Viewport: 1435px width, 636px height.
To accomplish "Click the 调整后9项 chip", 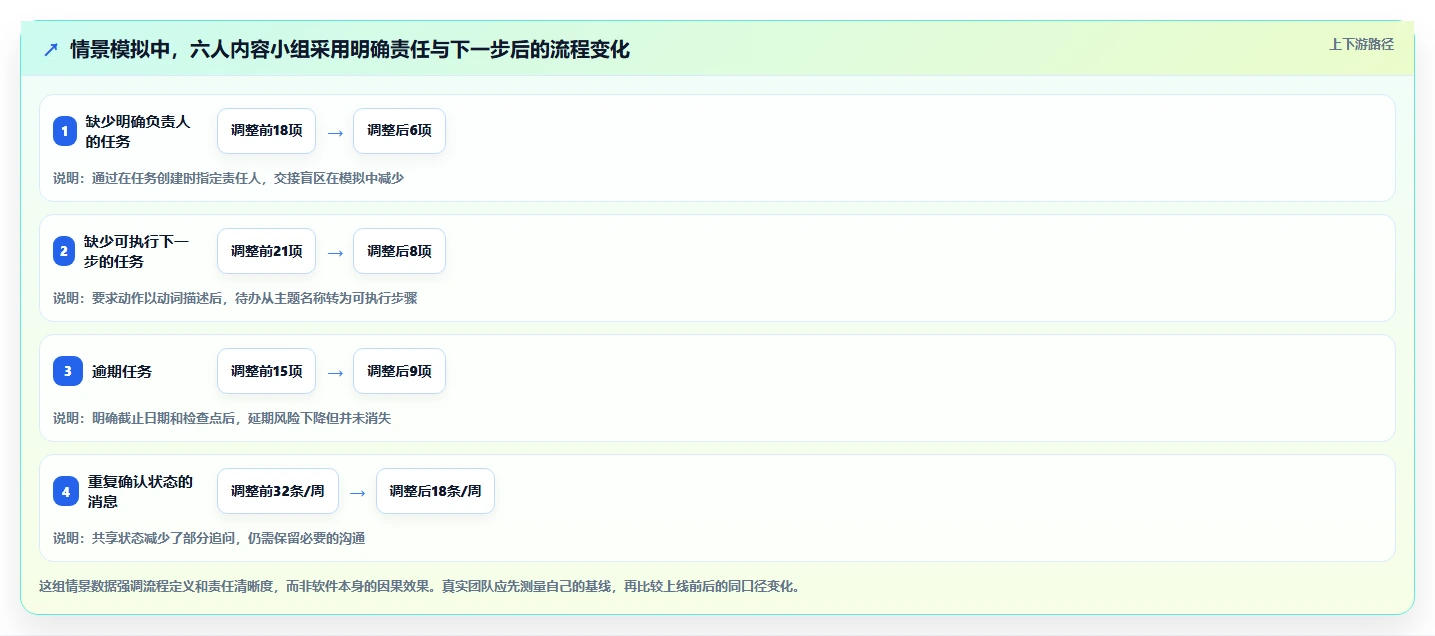I will coord(399,371).
